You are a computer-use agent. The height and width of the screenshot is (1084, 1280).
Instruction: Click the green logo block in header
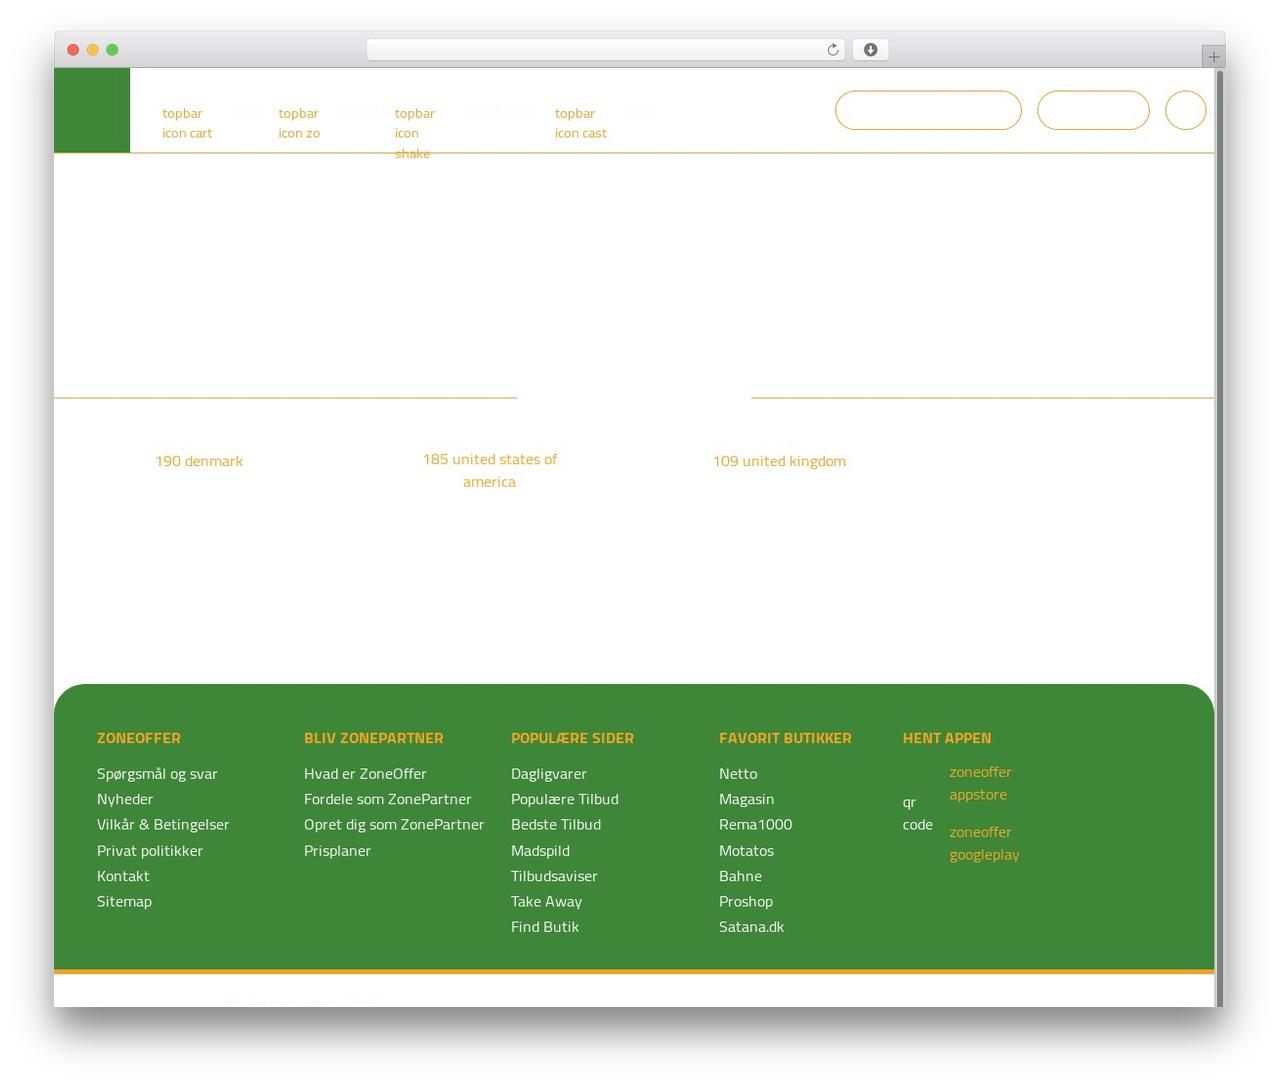point(92,110)
